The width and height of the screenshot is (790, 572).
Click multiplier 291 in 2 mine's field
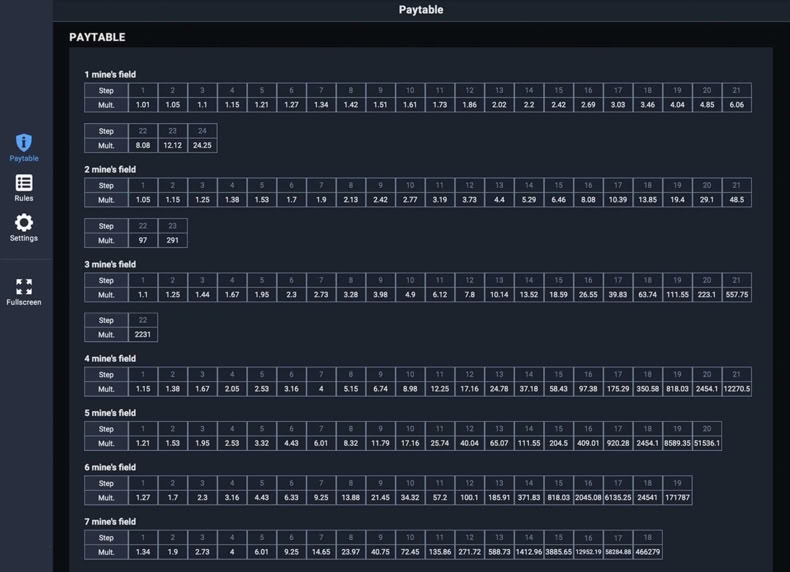(x=172, y=240)
